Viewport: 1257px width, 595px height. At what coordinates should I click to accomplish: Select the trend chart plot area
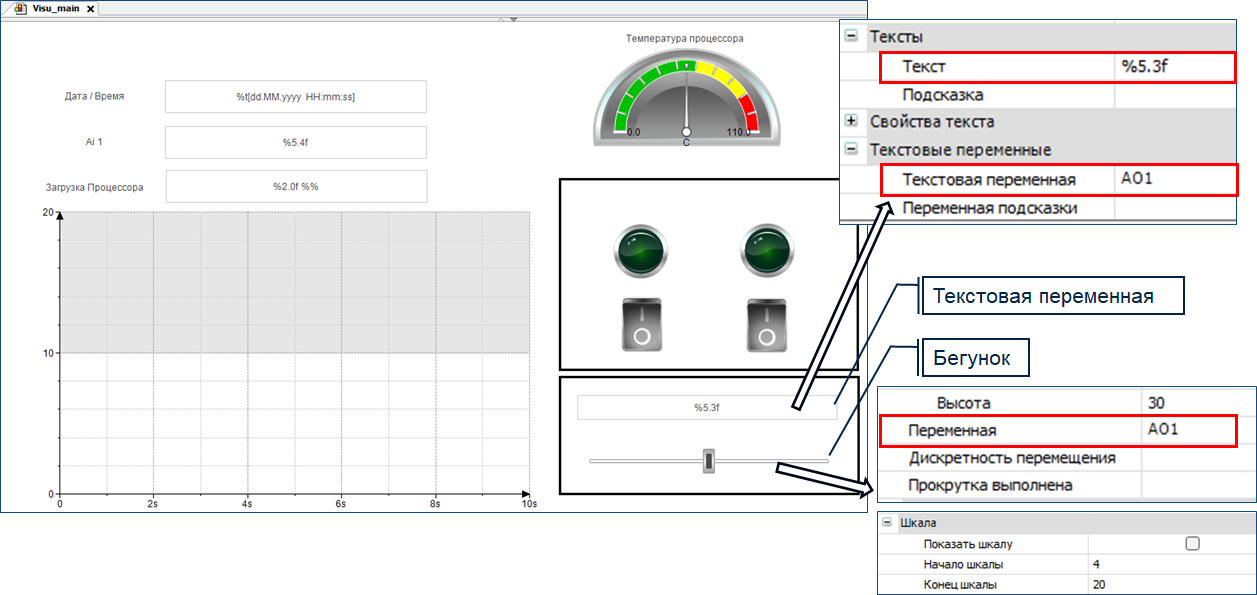pos(295,353)
